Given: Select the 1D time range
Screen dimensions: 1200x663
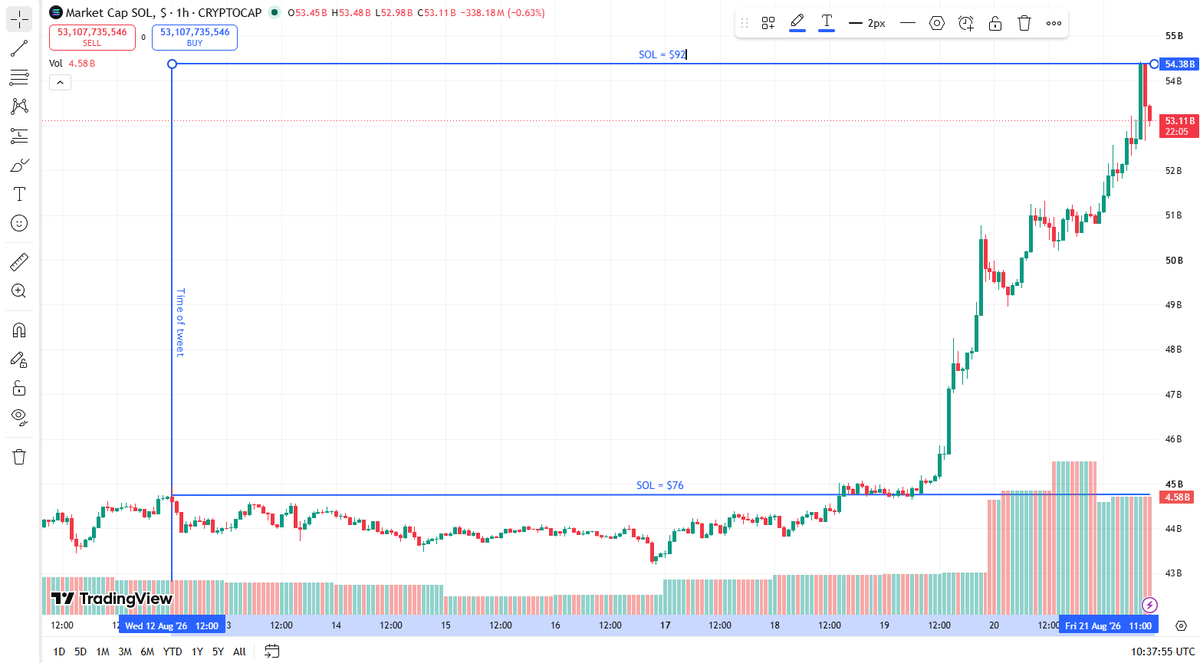Looking at the screenshot, I should pyautogui.click(x=59, y=651).
